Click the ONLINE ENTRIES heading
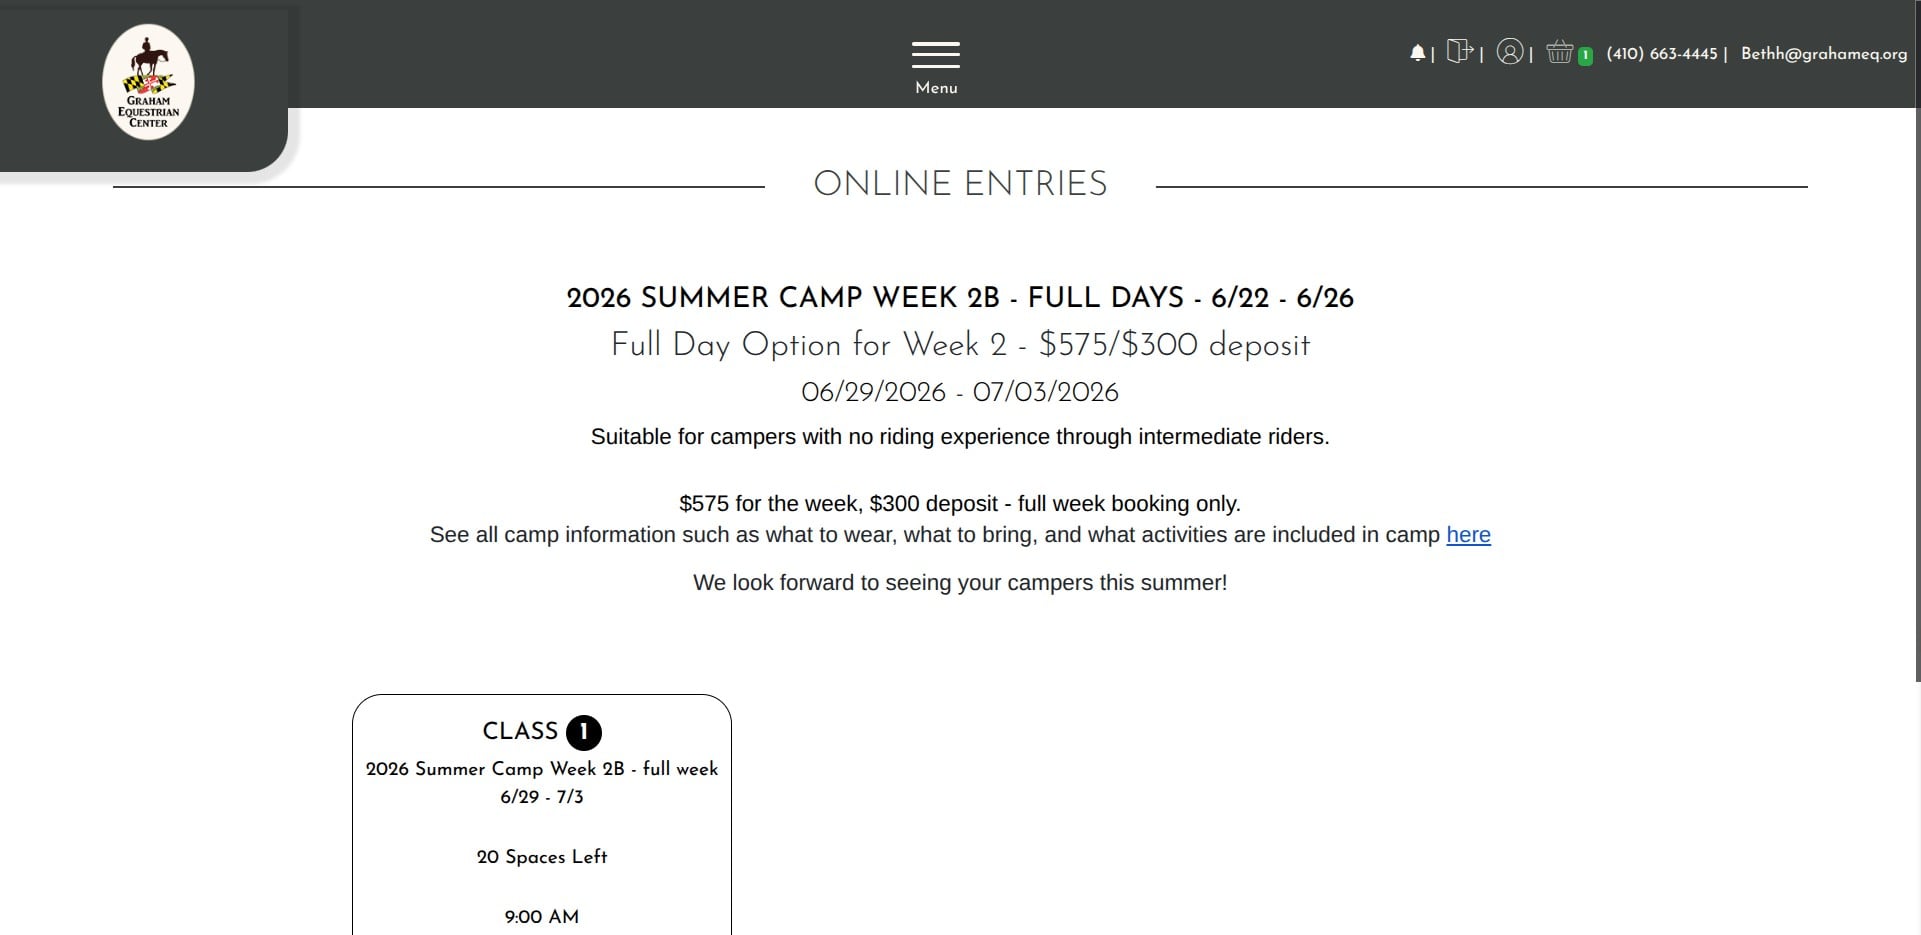The height and width of the screenshot is (935, 1921). point(960,184)
